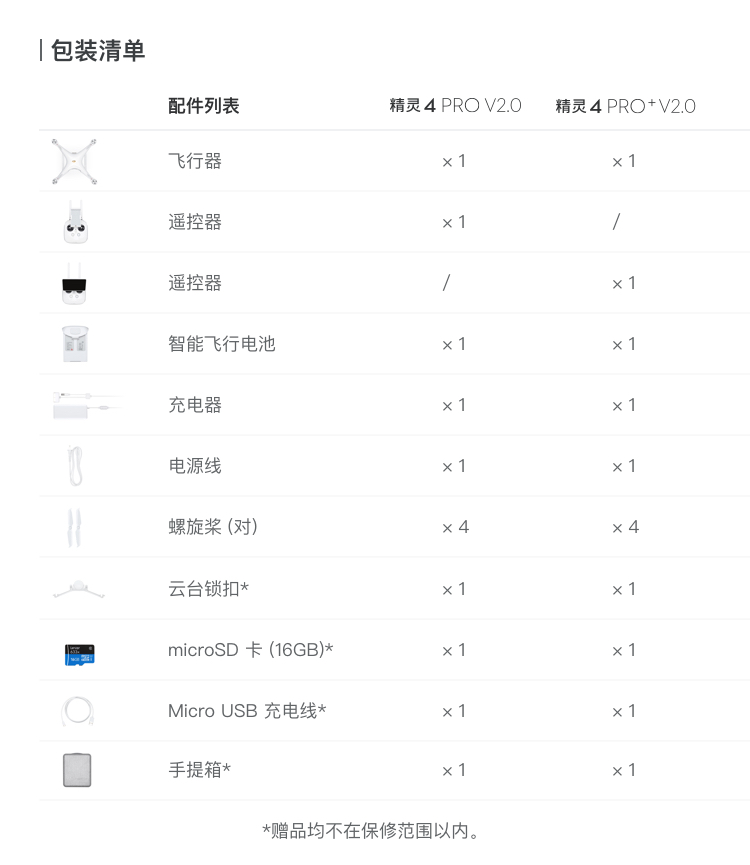Click the gray carrying case icon
This screenshot has height=865, width=750.
tap(77, 770)
